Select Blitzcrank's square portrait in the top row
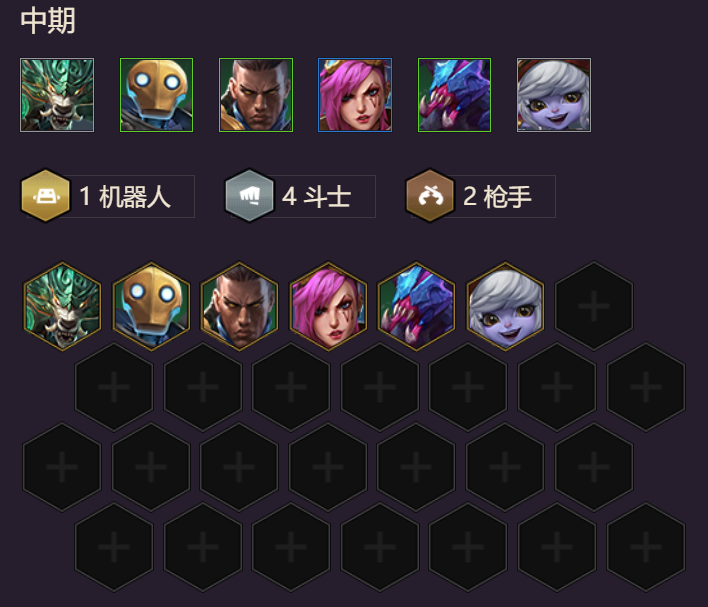 [x=156, y=95]
